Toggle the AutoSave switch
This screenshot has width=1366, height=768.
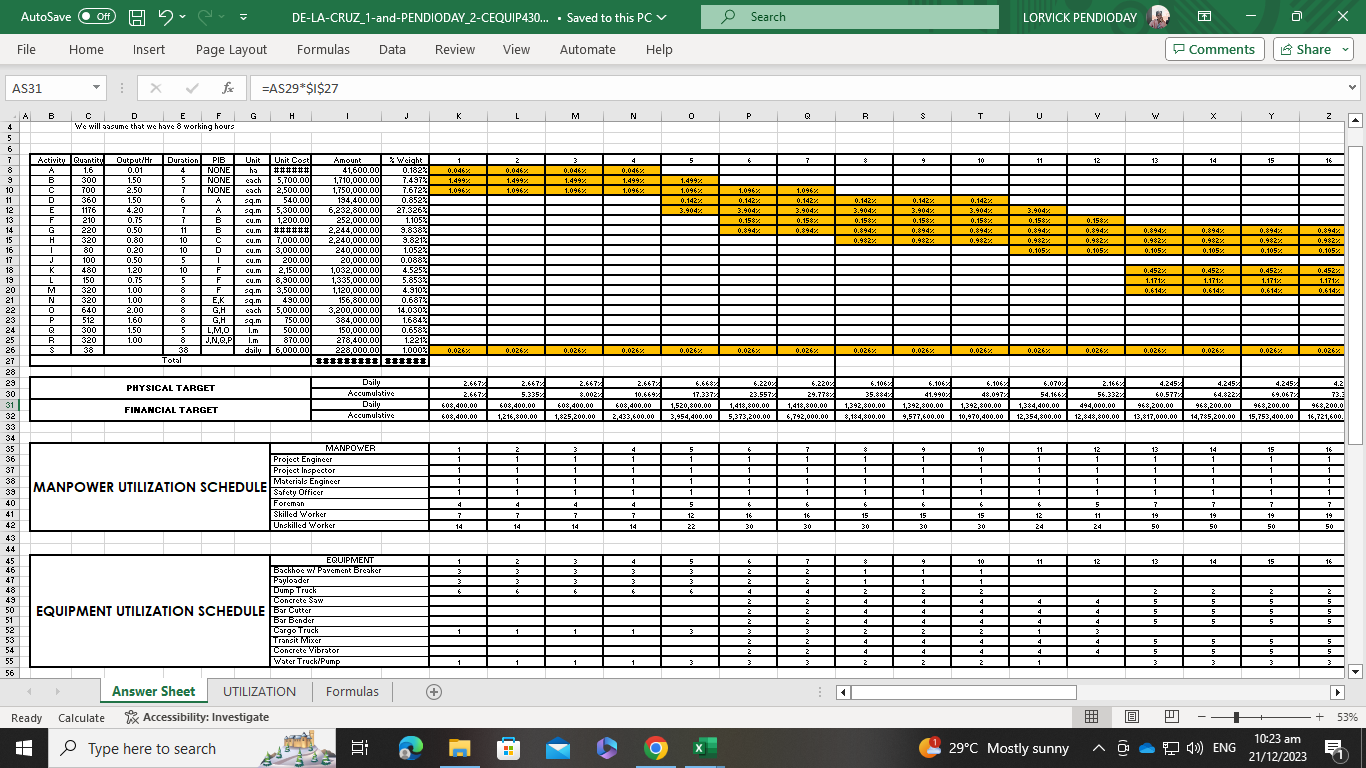pos(96,17)
